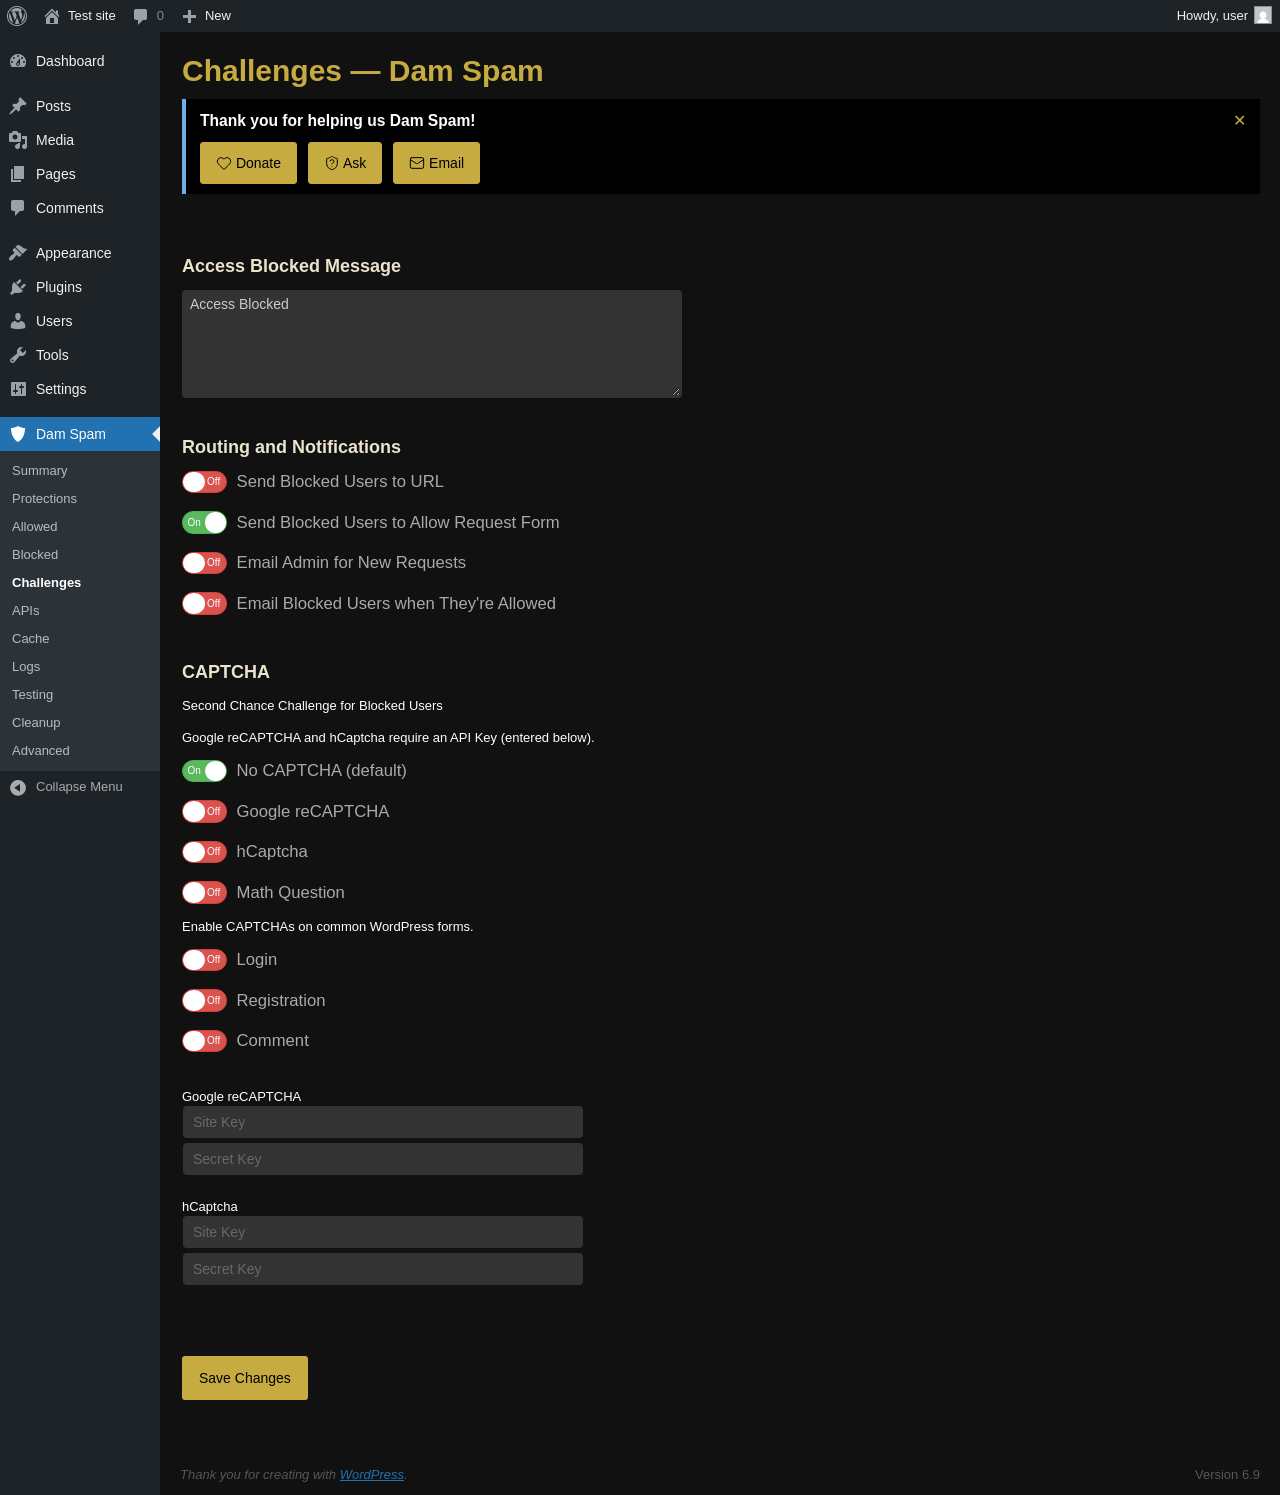Click the Dashboard gauge icon

tap(18, 61)
